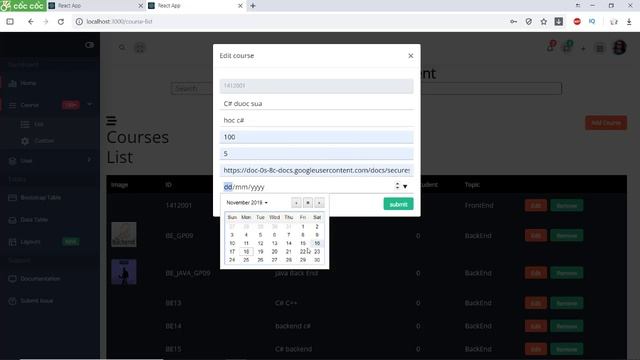Pick November 18 in the calendar
The width and height of the screenshot is (640, 360).
(246, 251)
